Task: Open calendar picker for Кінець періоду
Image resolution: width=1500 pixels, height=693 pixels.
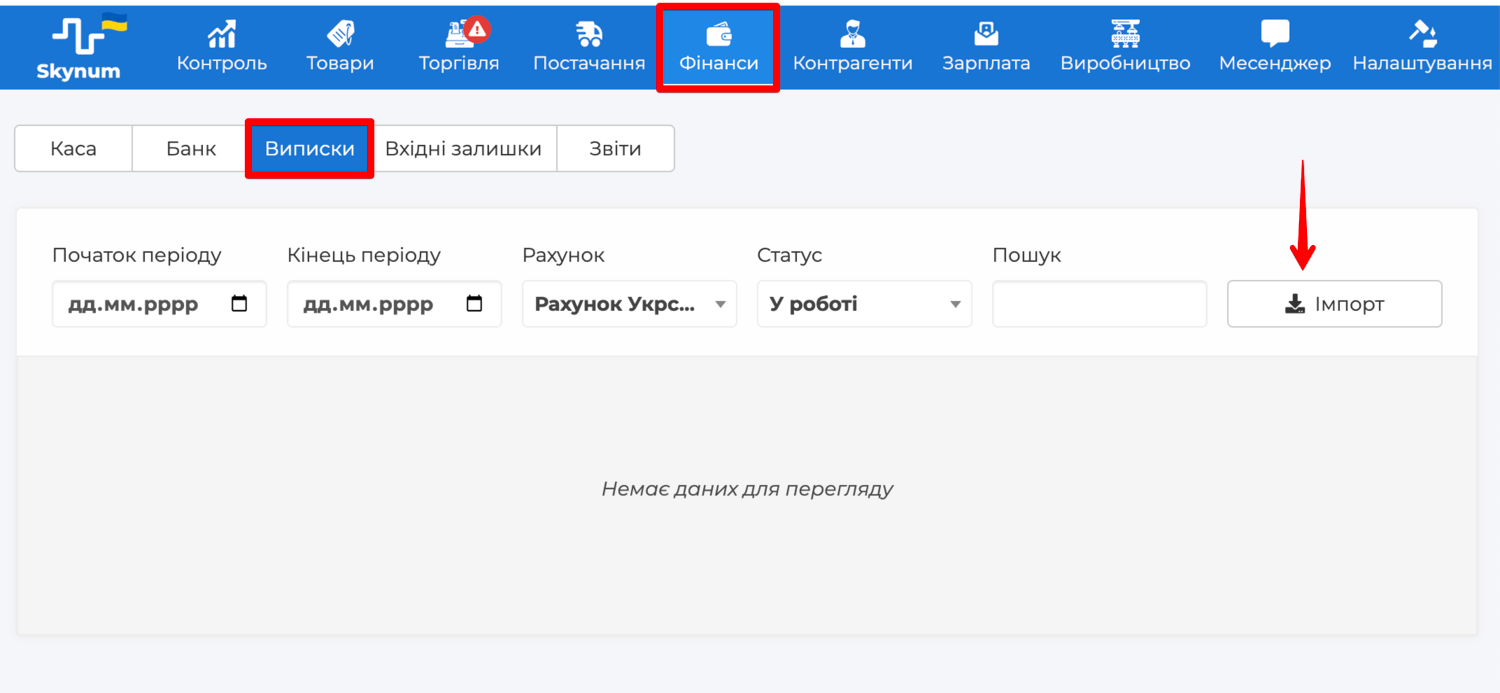Action: tap(474, 304)
